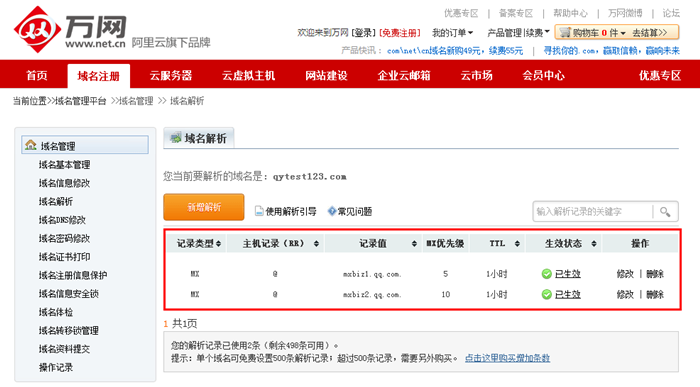Sort by 主机记录 (RR) column arrows
The image size is (700, 387).
[316, 244]
